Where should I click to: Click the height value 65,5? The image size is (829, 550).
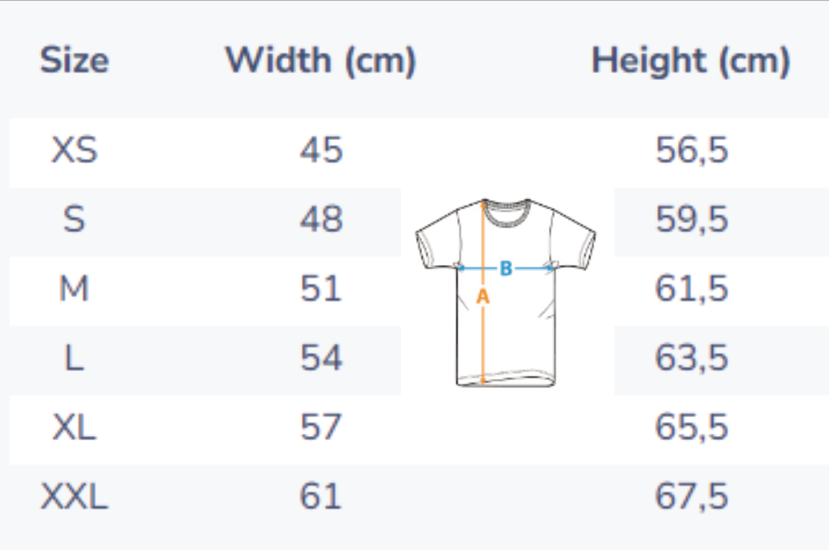[692, 428]
